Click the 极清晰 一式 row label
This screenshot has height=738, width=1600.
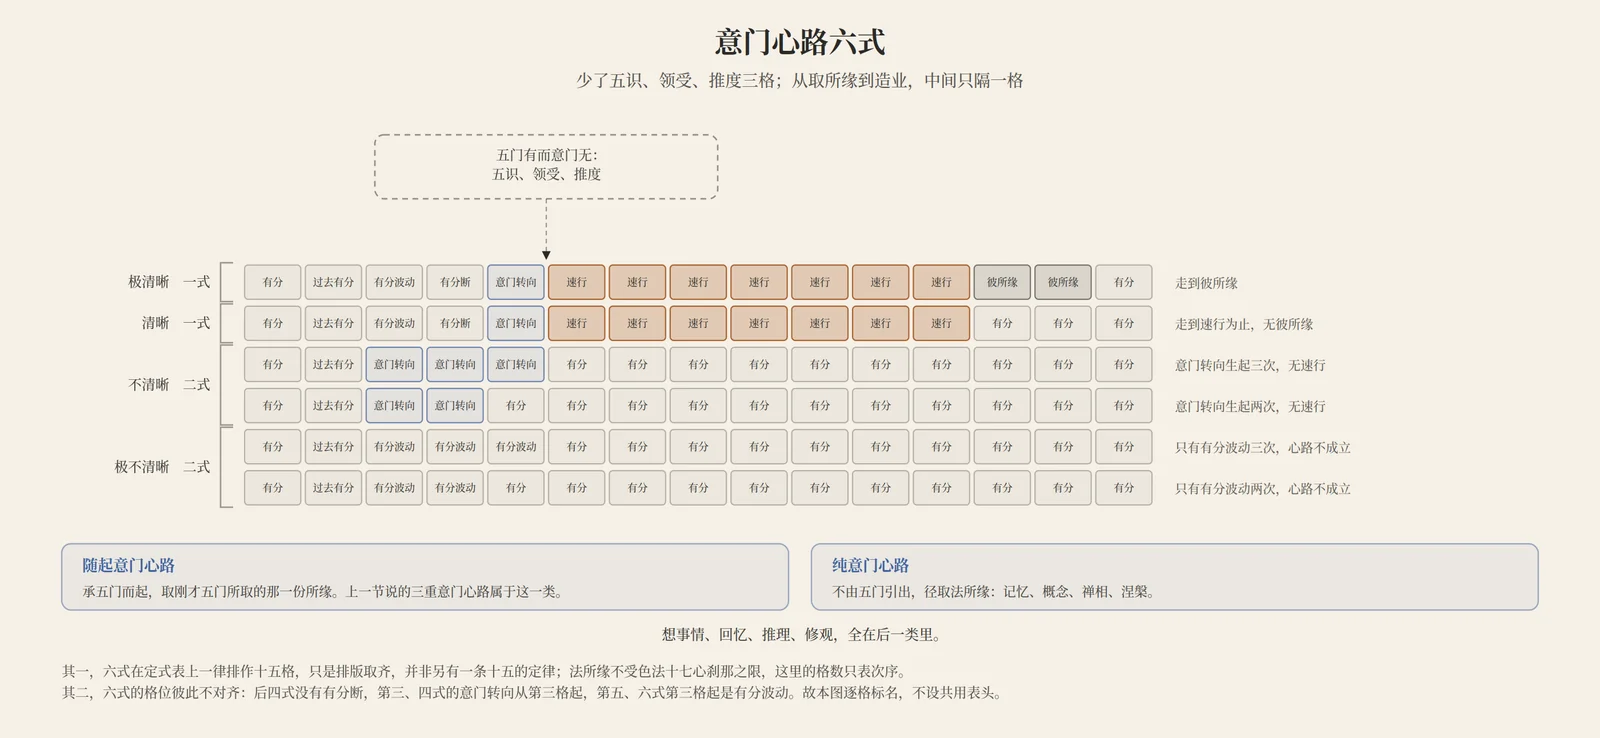coord(169,282)
